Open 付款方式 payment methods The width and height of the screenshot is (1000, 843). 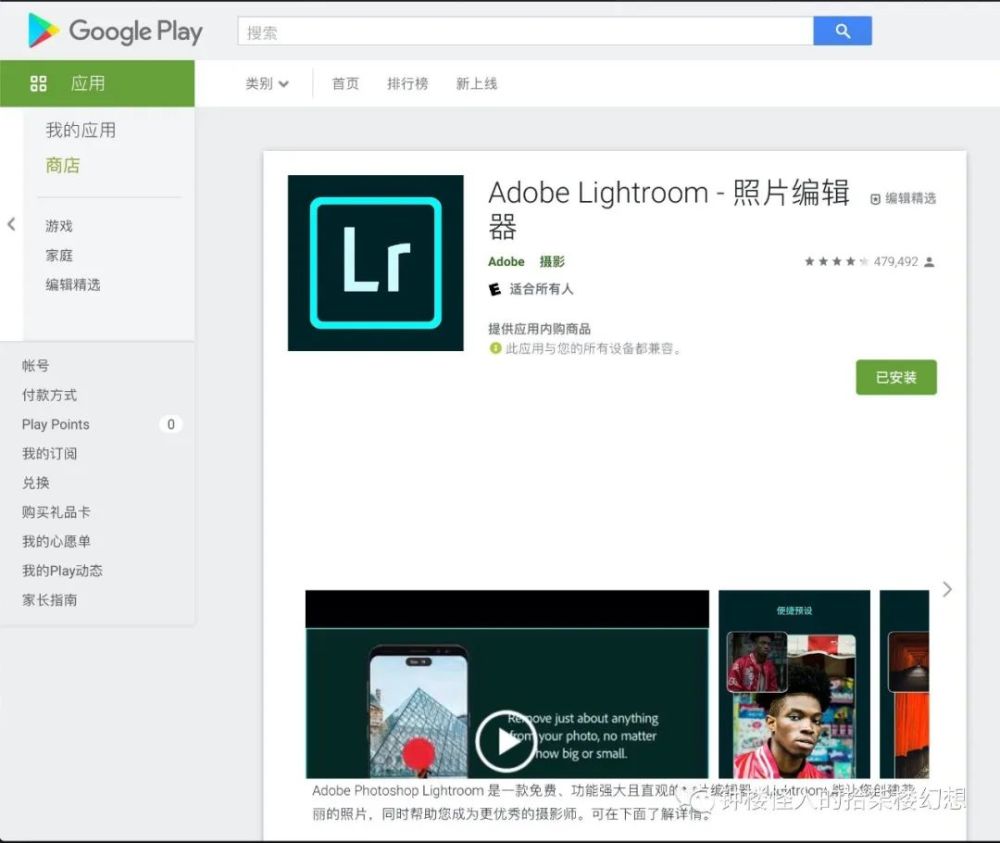[49, 395]
